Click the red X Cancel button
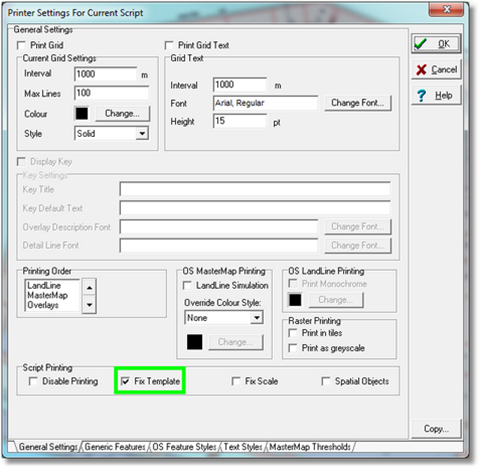 click(436, 69)
